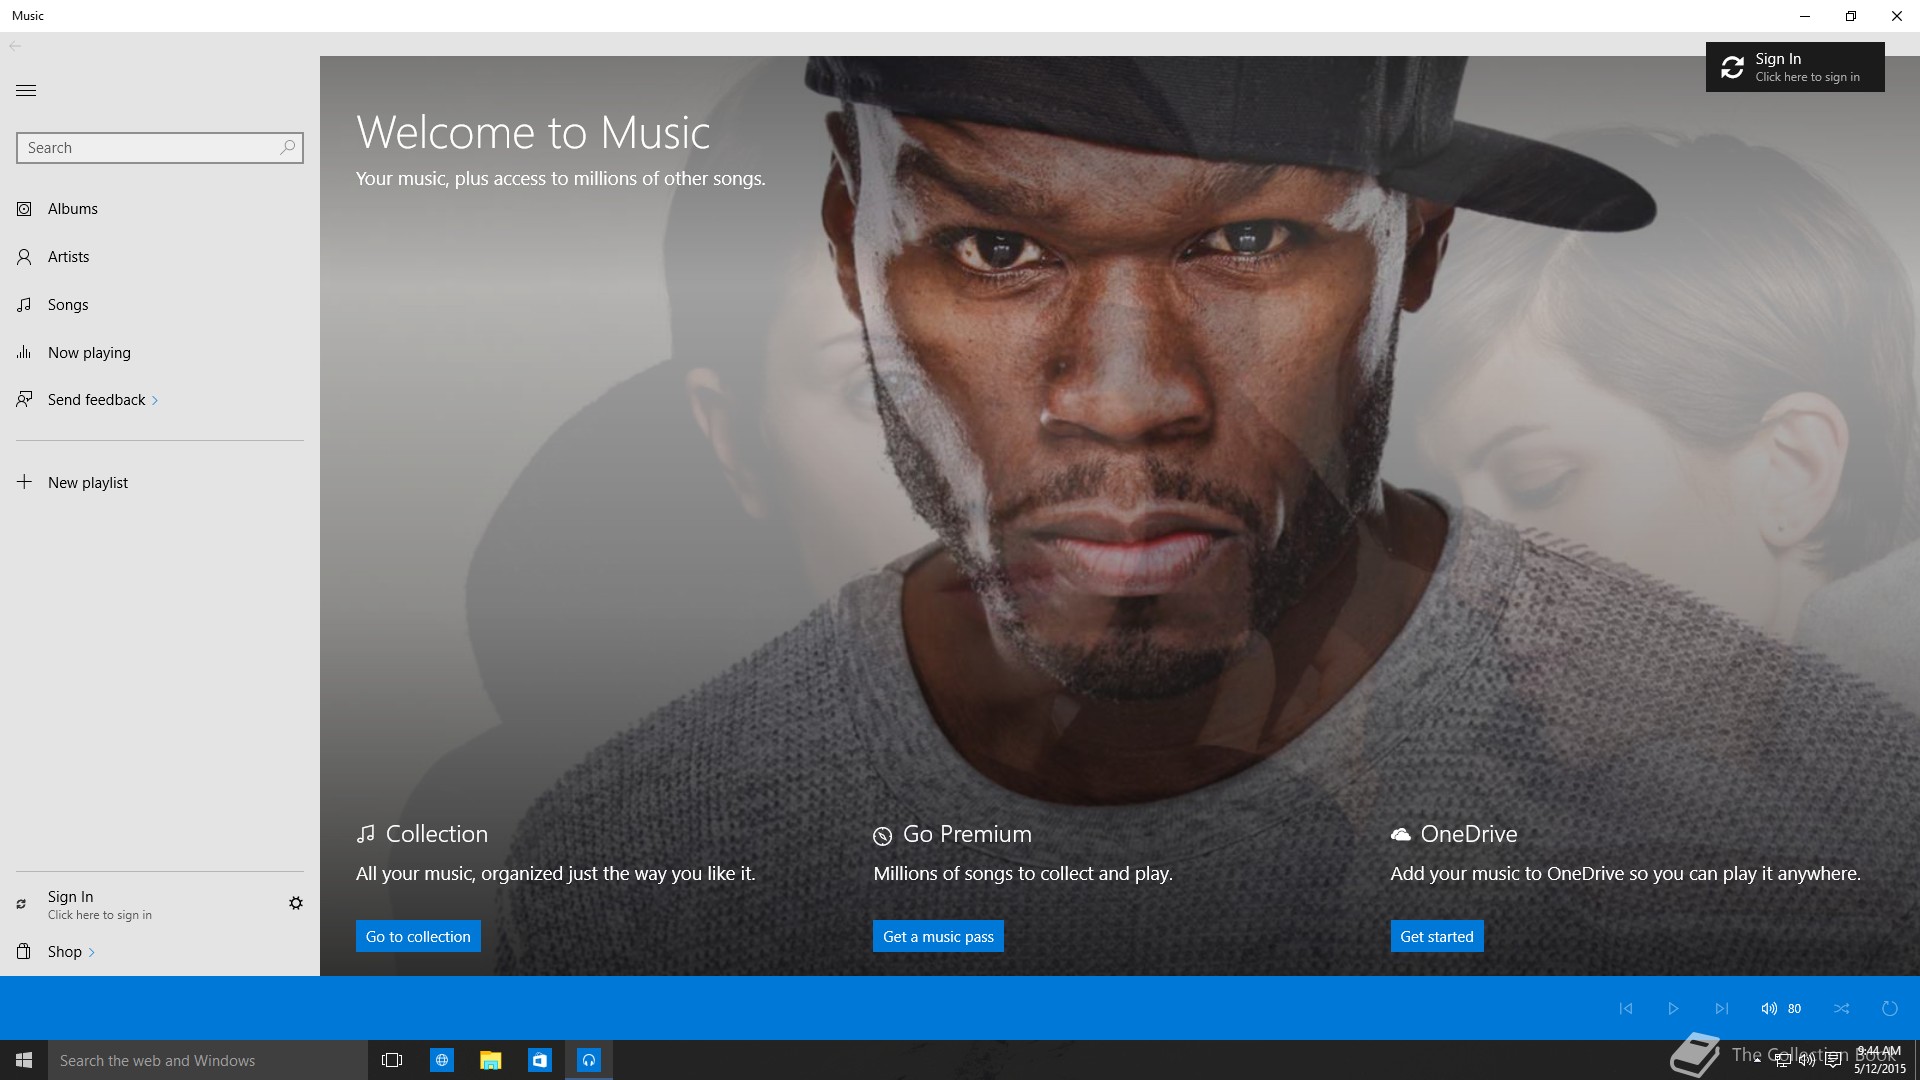Screen dimensions: 1920x1080
Task: Create a New playlist
Action: coord(160,482)
